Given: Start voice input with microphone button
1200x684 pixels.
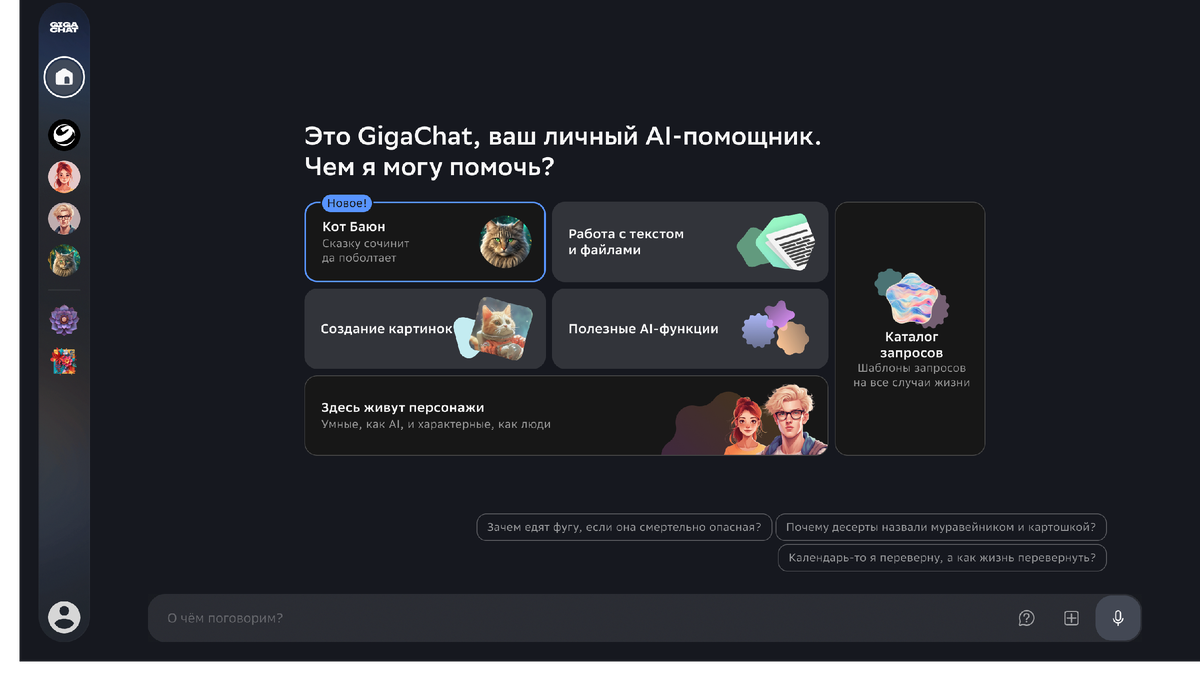Looking at the screenshot, I should (x=1118, y=618).
